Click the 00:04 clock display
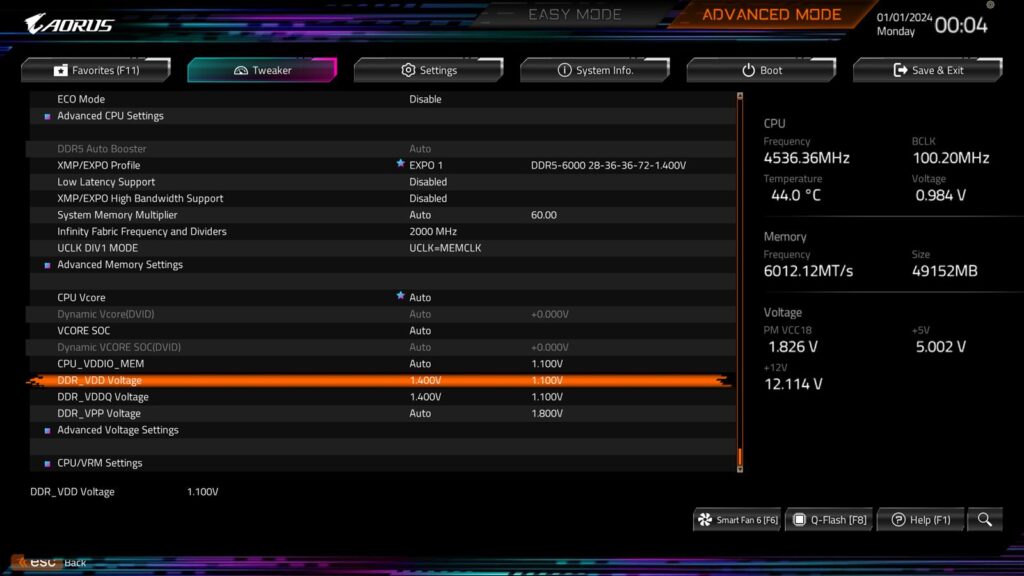1024x576 pixels. coord(961,25)
